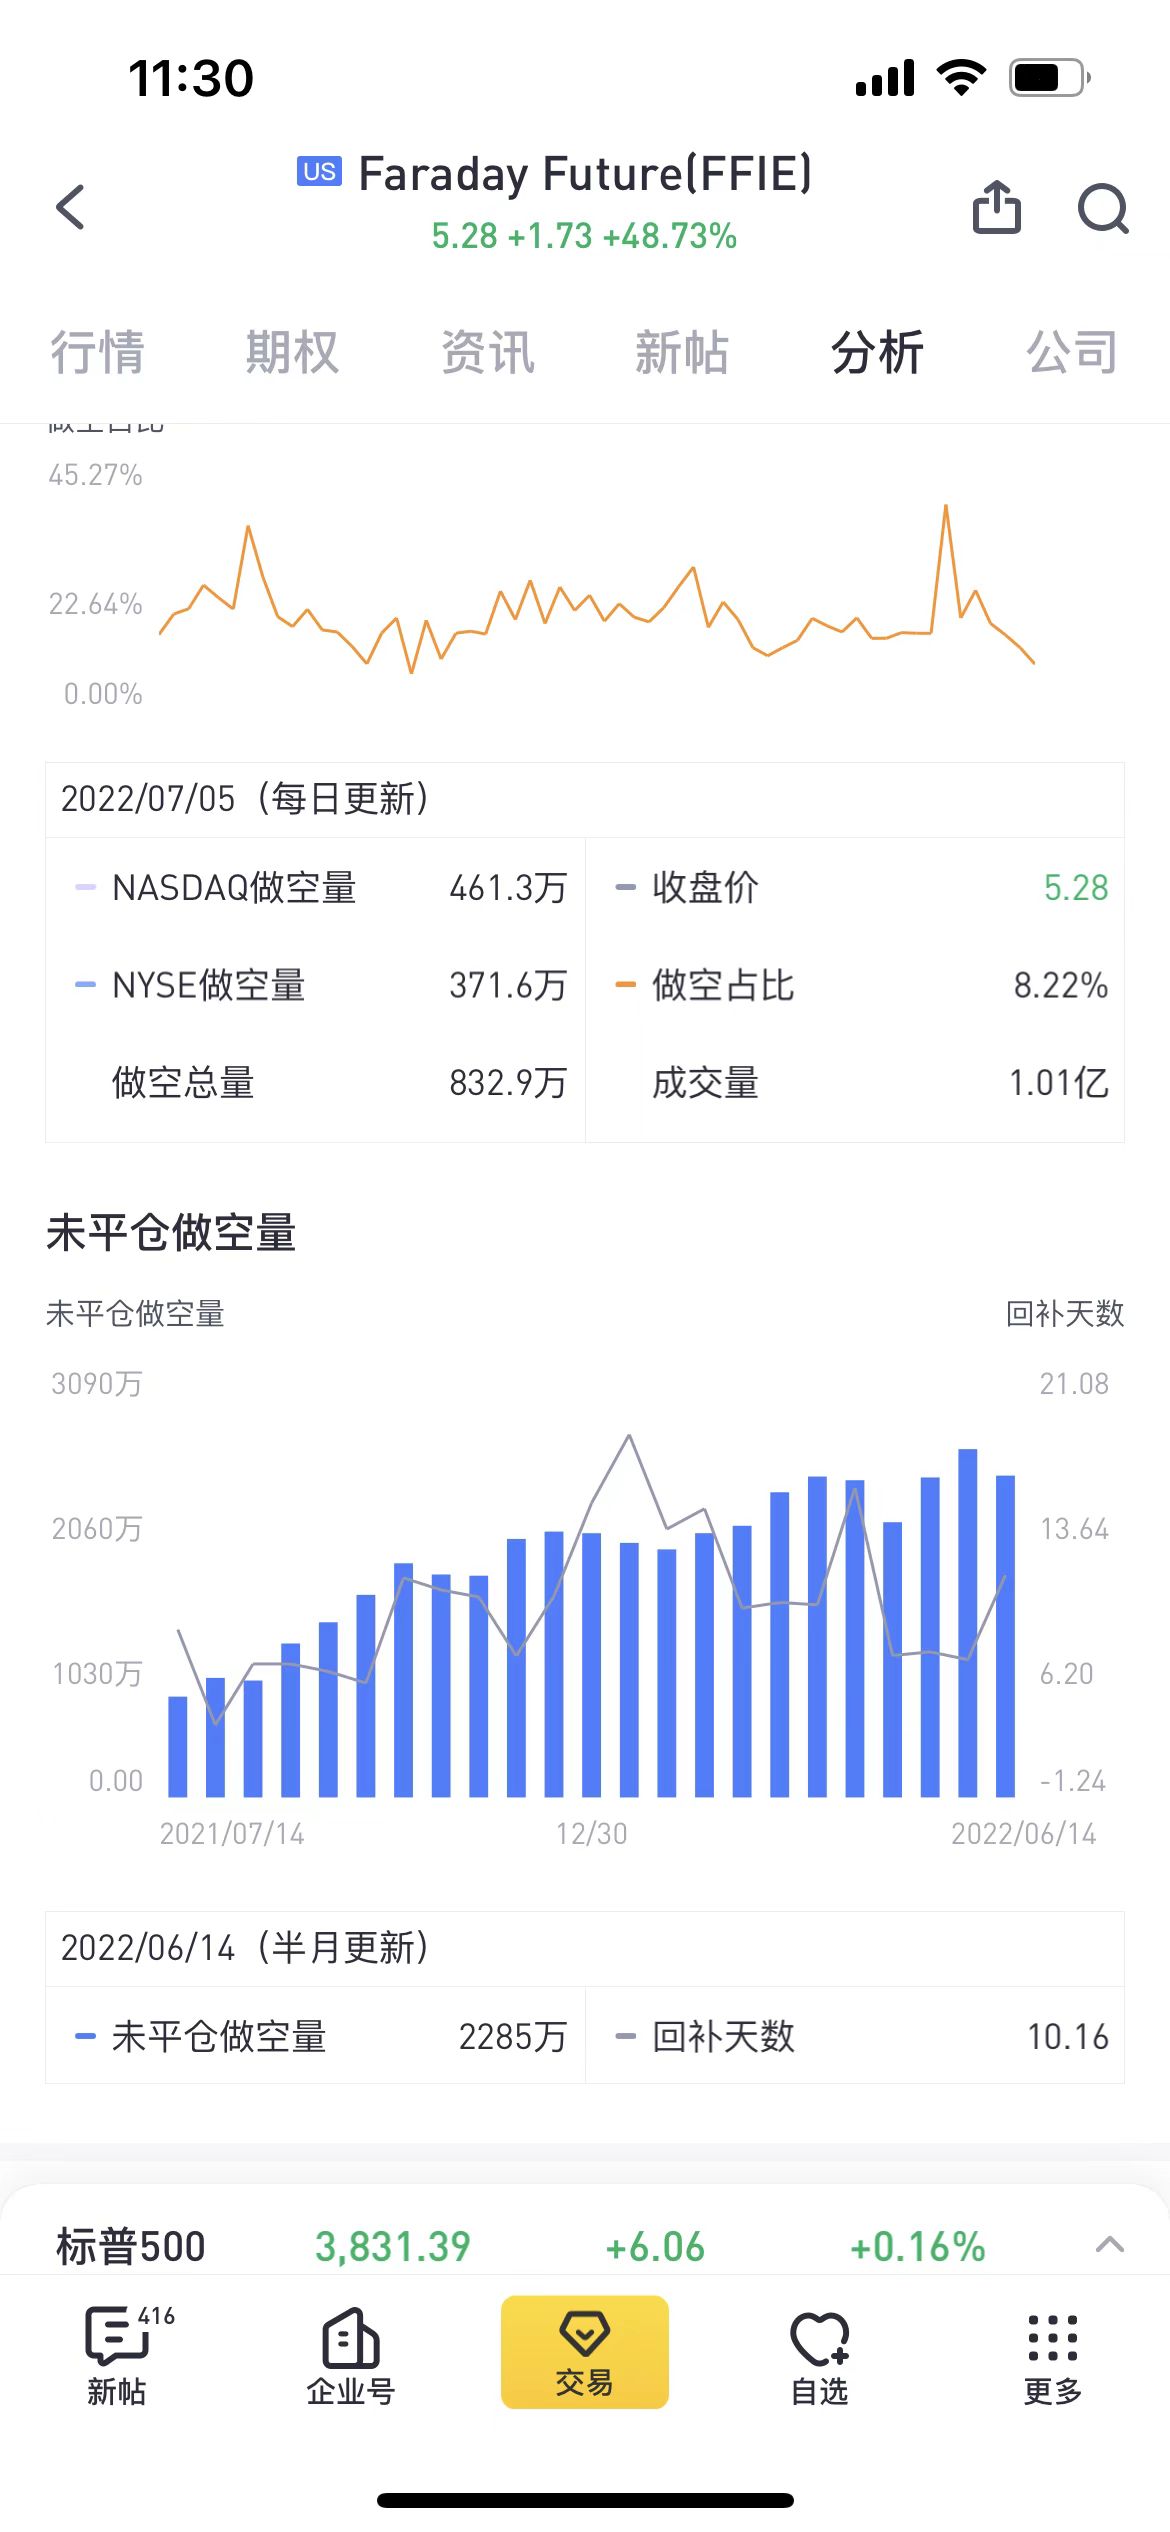Tap the 3090万 axis label
This screenshot has height=2532, width=1170.
coord(97,1383)
